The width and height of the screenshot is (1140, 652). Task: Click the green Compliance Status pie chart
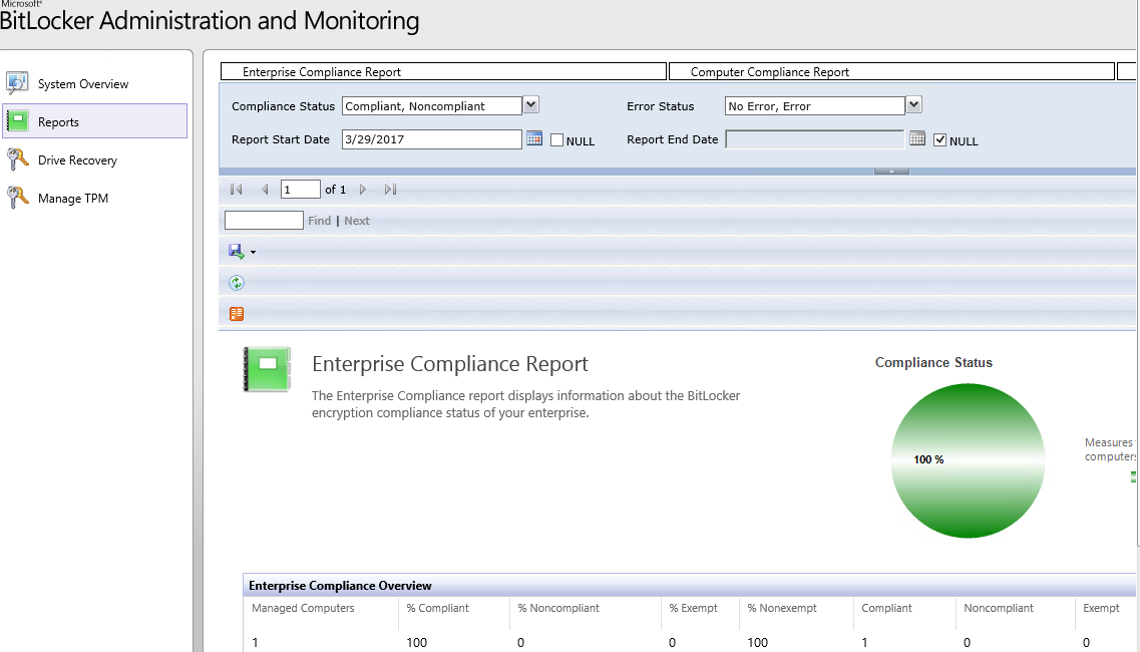(967, 461)
